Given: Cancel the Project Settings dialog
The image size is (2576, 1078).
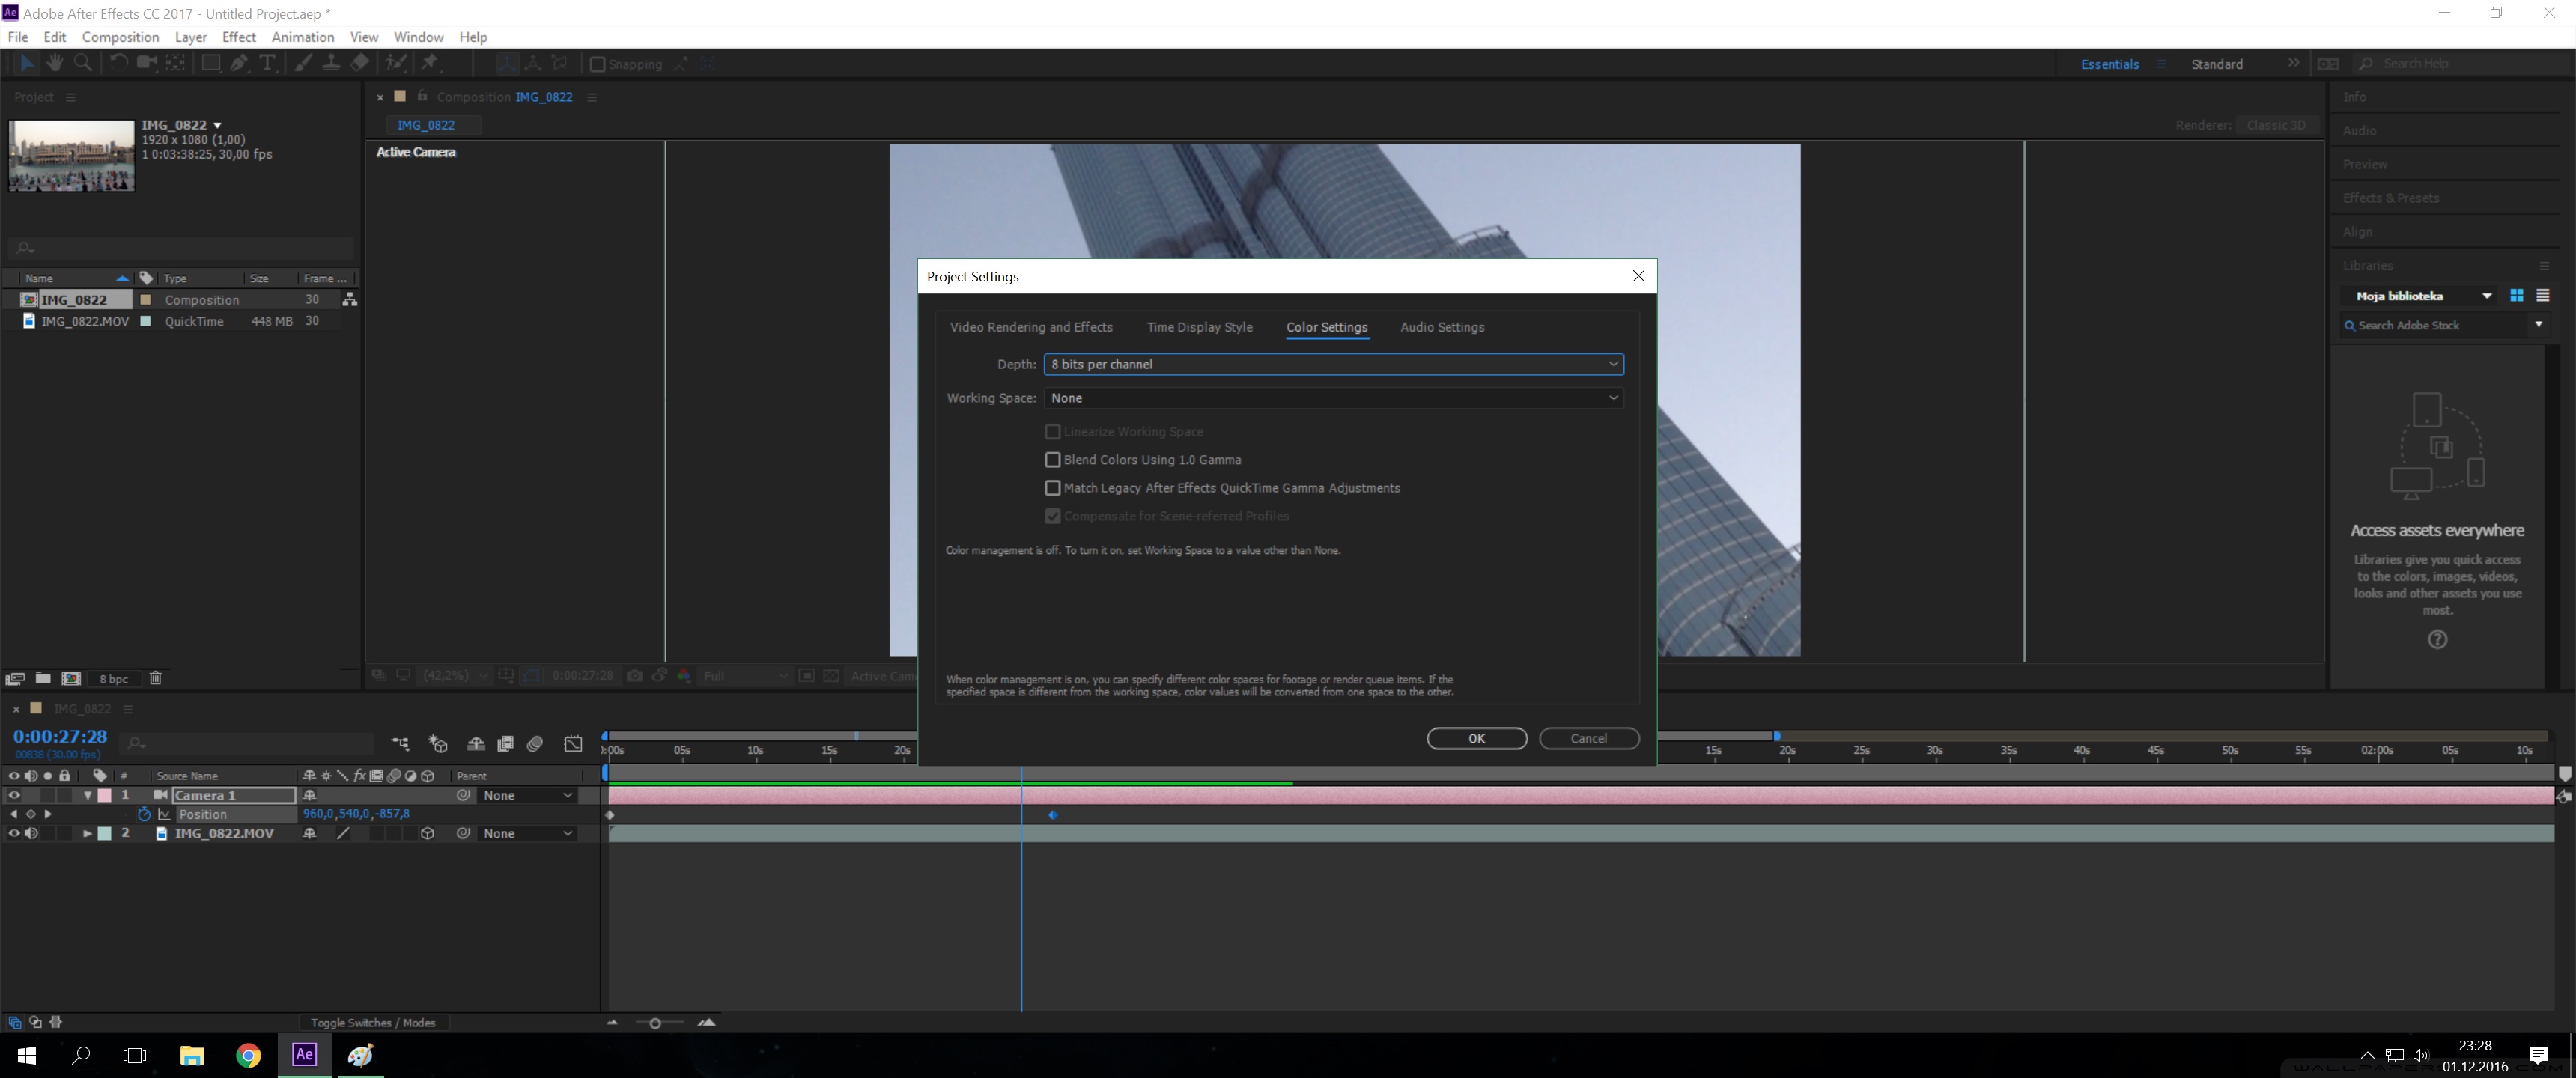Looking at the screenshot, I should click(x=1588, y=738).
